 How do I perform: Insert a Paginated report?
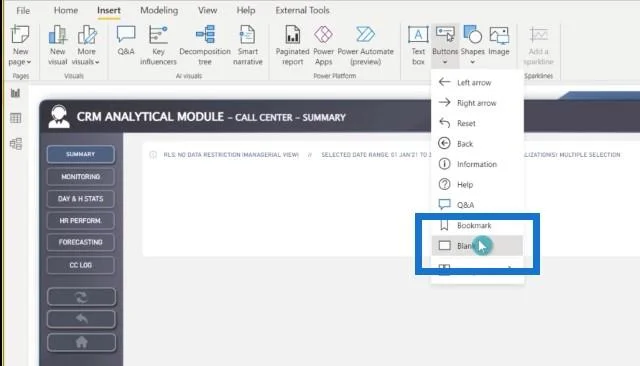[x=292, y=46]
